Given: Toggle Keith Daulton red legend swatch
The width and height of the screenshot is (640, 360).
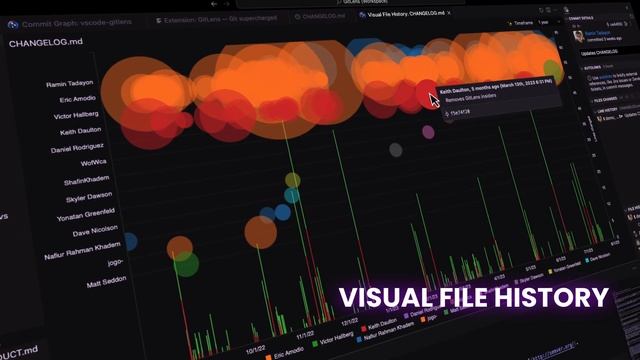Looking at the screenshot, I should pyautogui.click(x=364, y=329).
